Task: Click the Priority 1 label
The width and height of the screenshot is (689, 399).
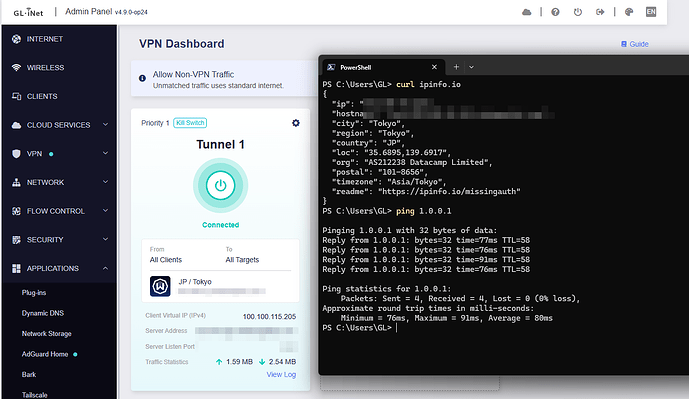Action: pos(155,123)
